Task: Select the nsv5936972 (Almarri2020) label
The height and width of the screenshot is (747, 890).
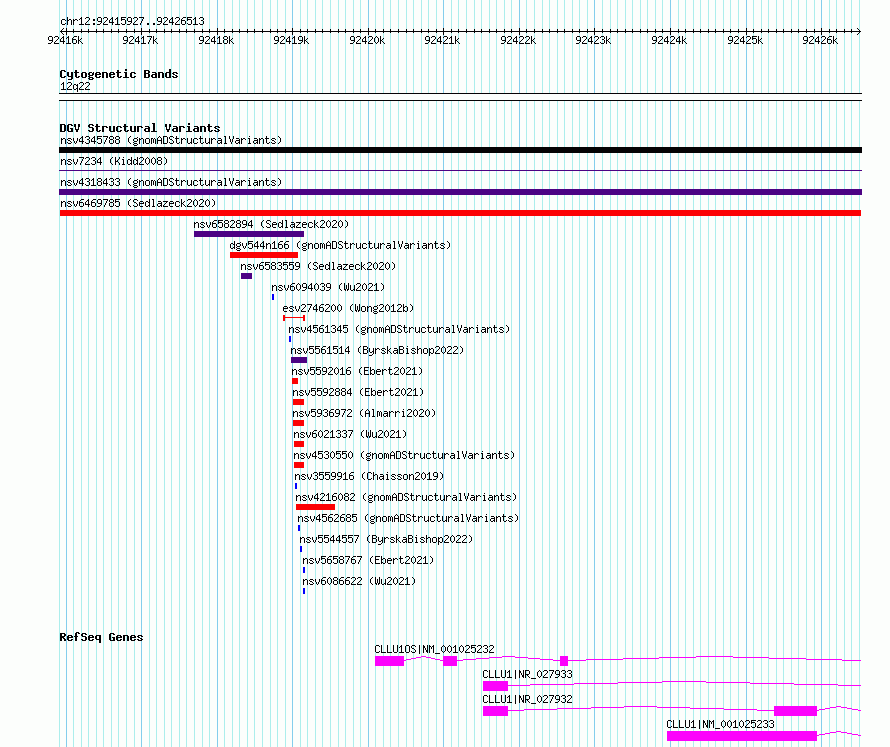Action: point(364,413)
